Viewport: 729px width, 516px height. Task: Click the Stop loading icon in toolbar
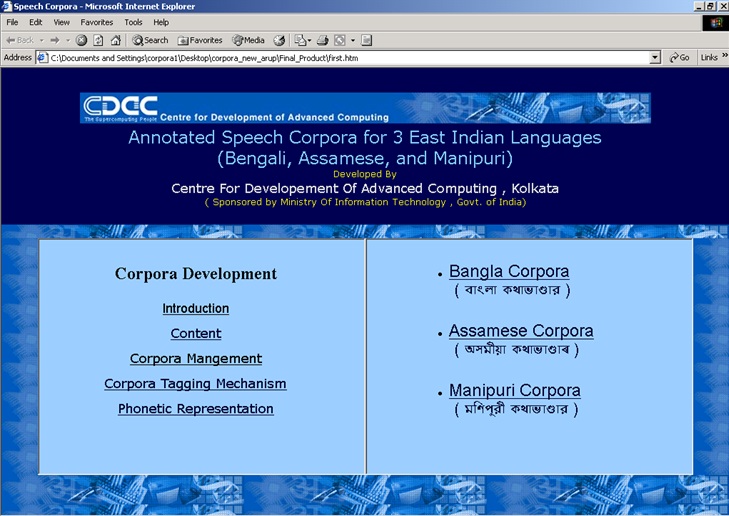point(82,40)
